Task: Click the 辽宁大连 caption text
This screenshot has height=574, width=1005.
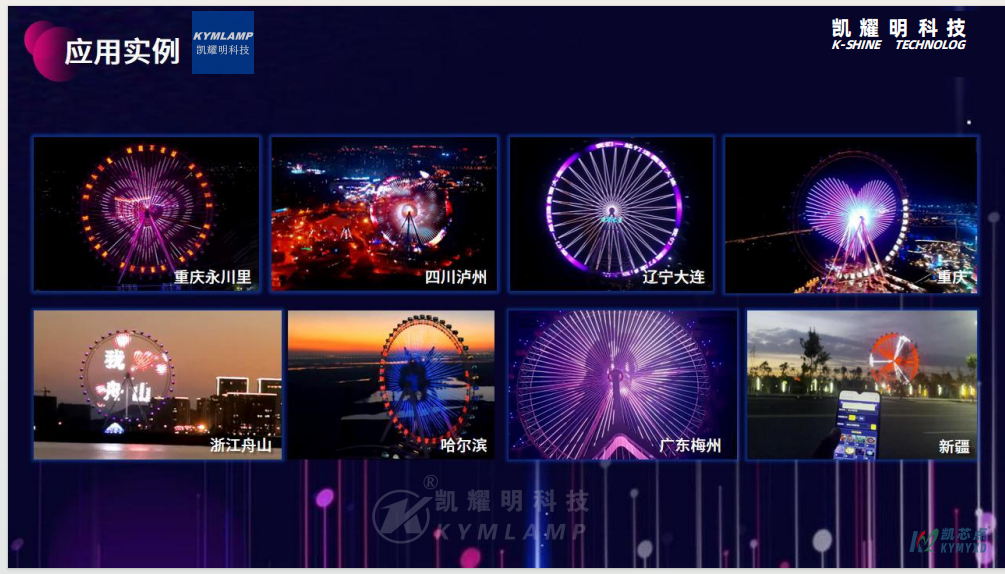Action: (674, 277)
